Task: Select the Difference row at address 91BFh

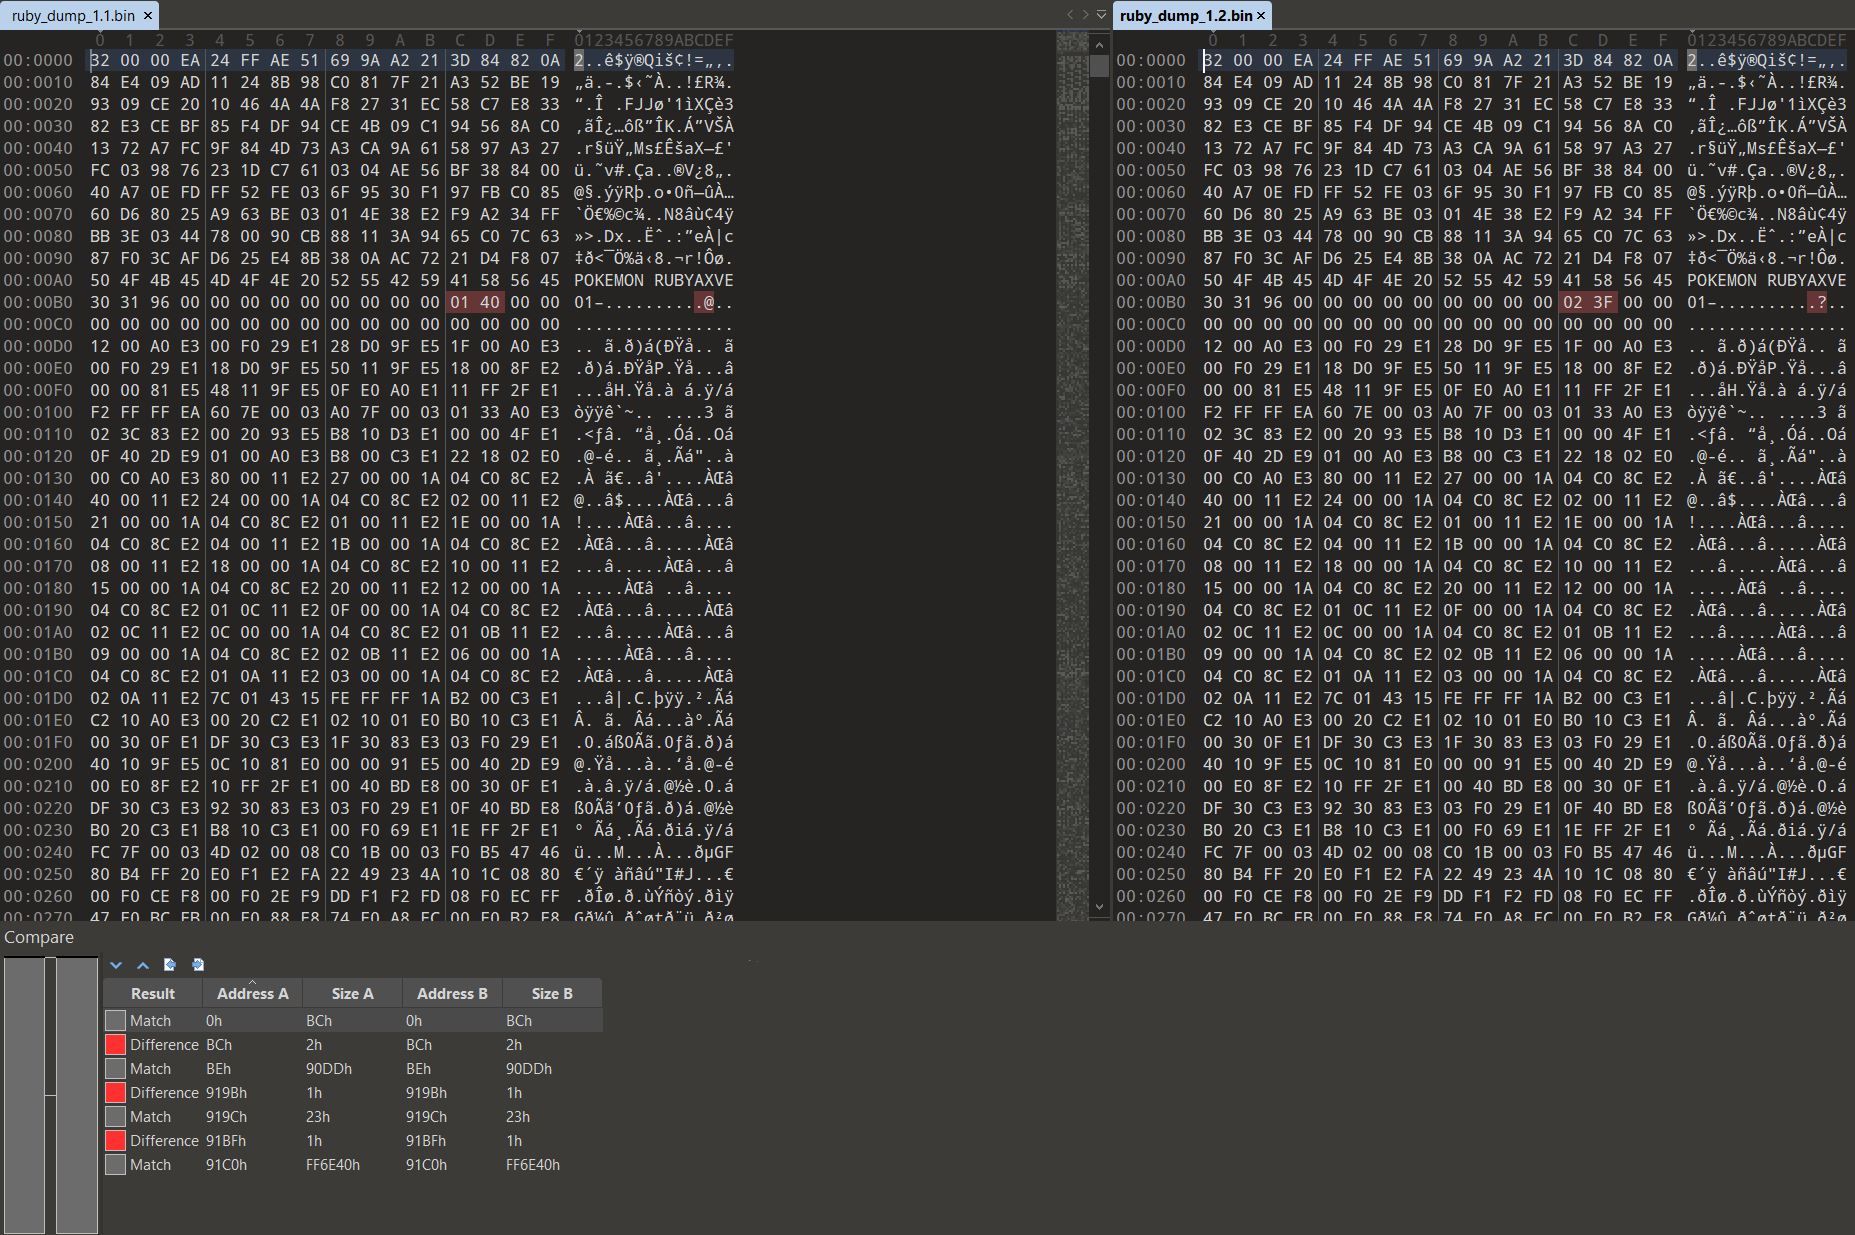Action: tap(353, 1141)
